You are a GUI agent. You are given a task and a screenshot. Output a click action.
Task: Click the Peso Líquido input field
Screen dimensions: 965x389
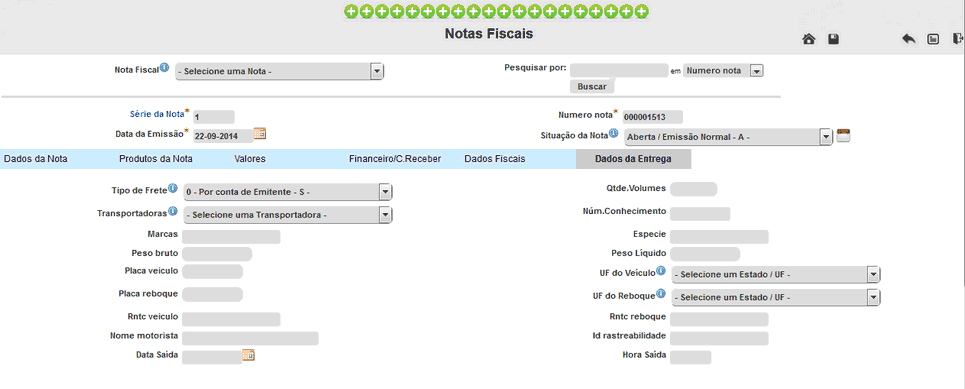coord(705,254)
